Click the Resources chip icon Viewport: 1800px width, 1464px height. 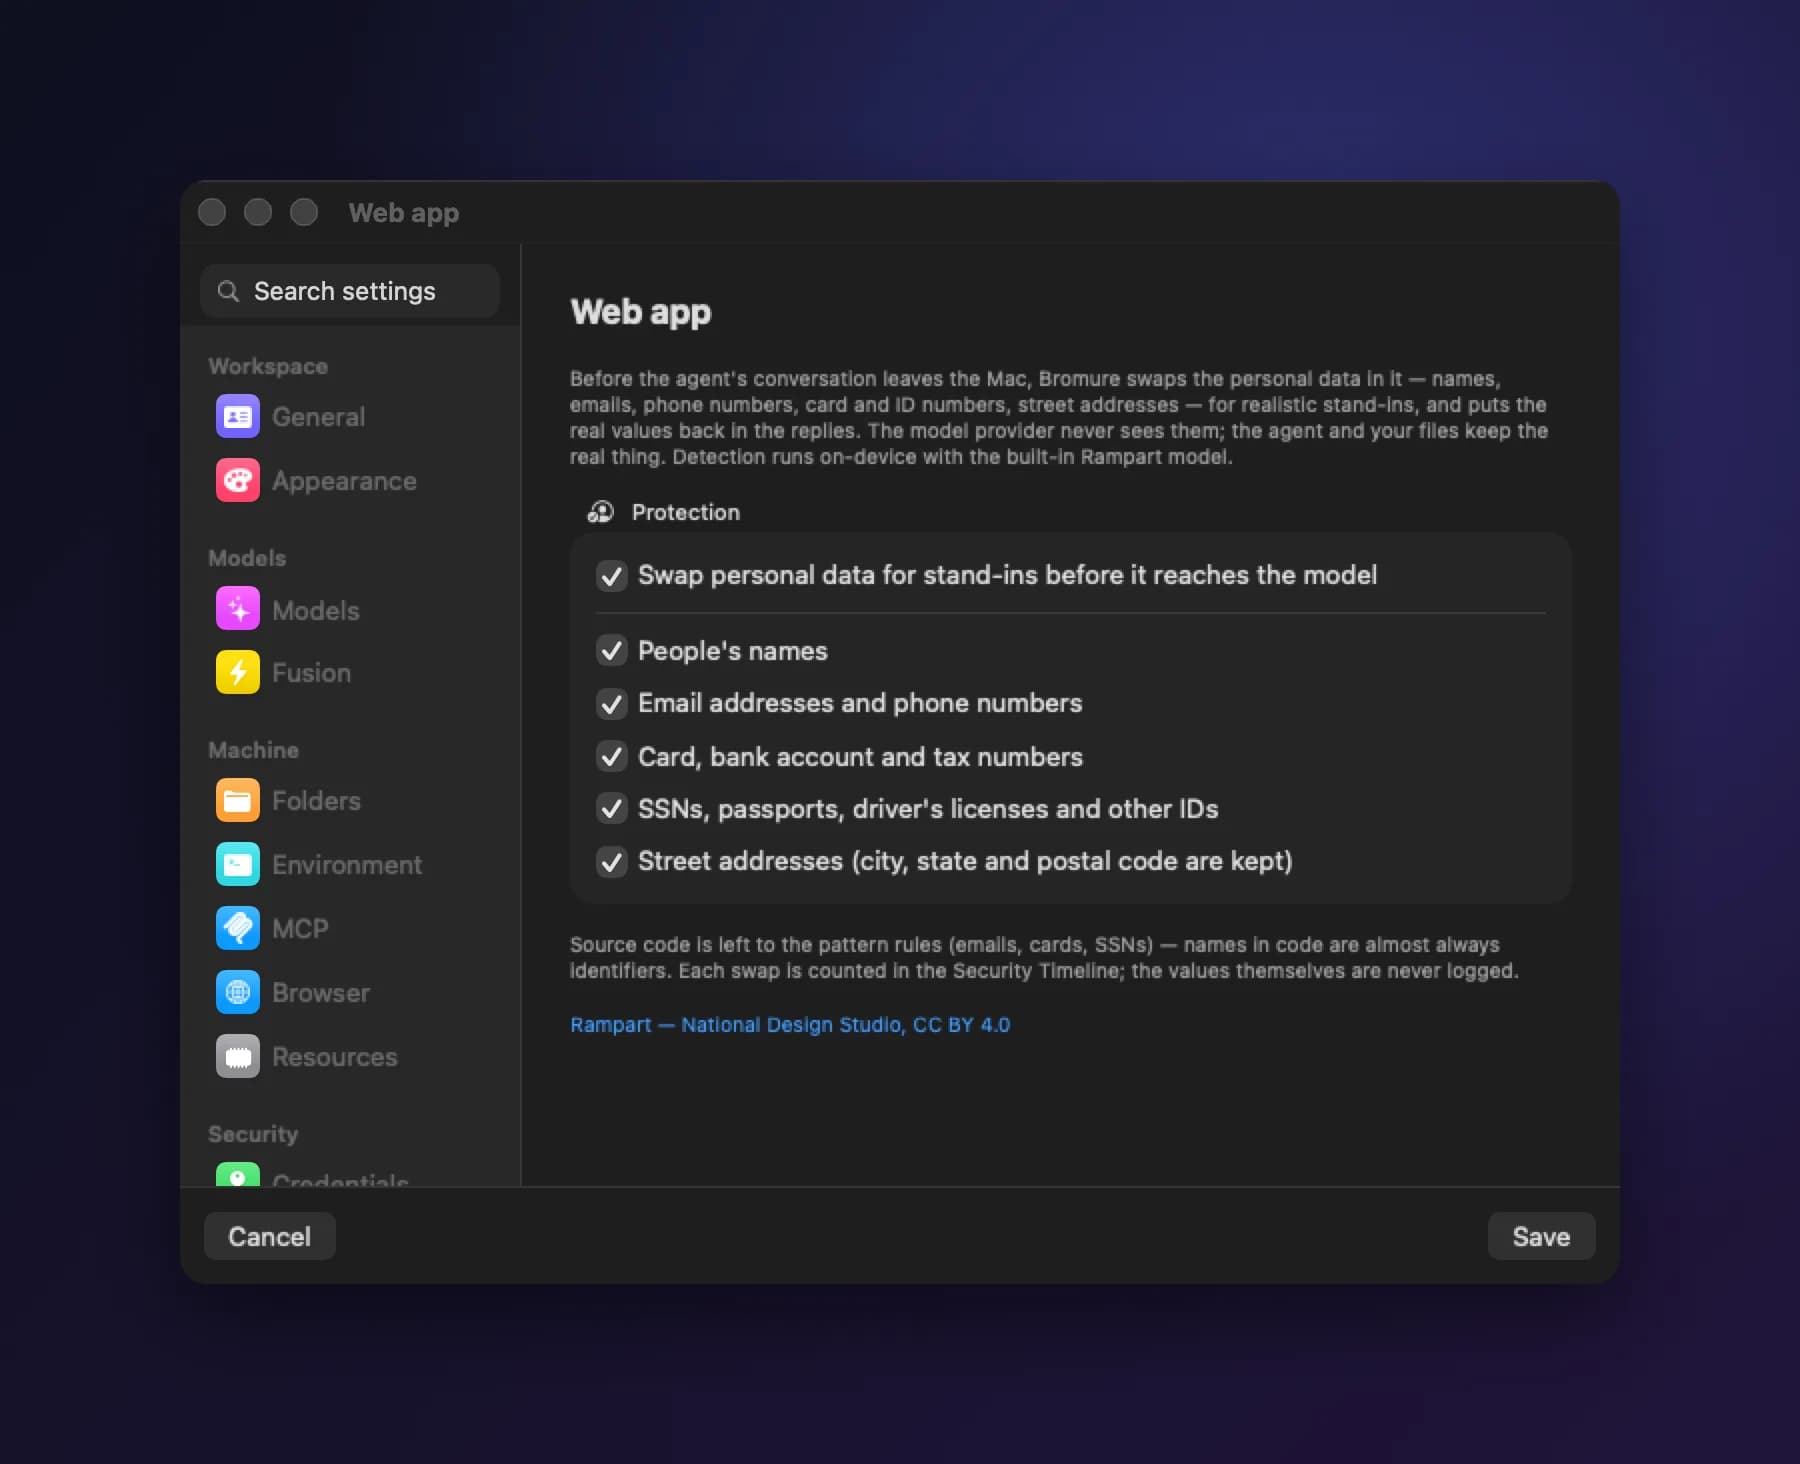point(238,1057)
